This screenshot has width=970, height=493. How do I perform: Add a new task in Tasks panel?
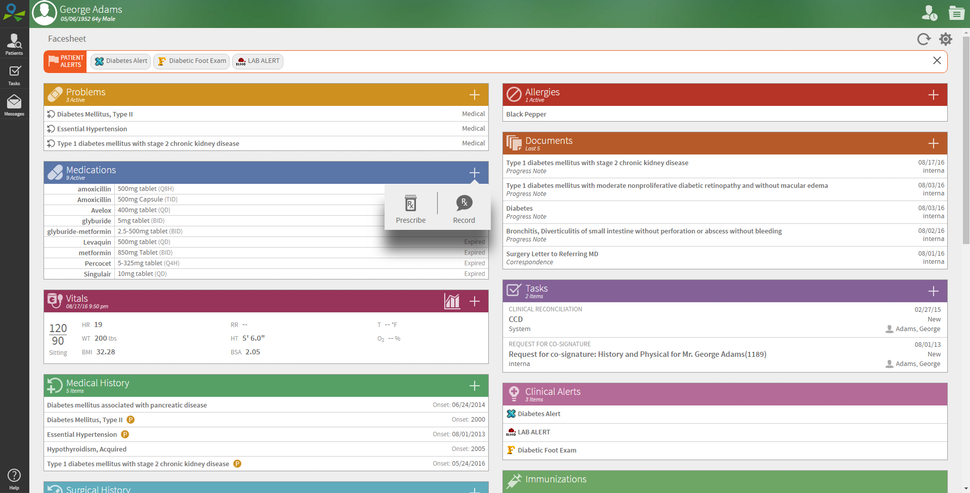tap(933, 290)
